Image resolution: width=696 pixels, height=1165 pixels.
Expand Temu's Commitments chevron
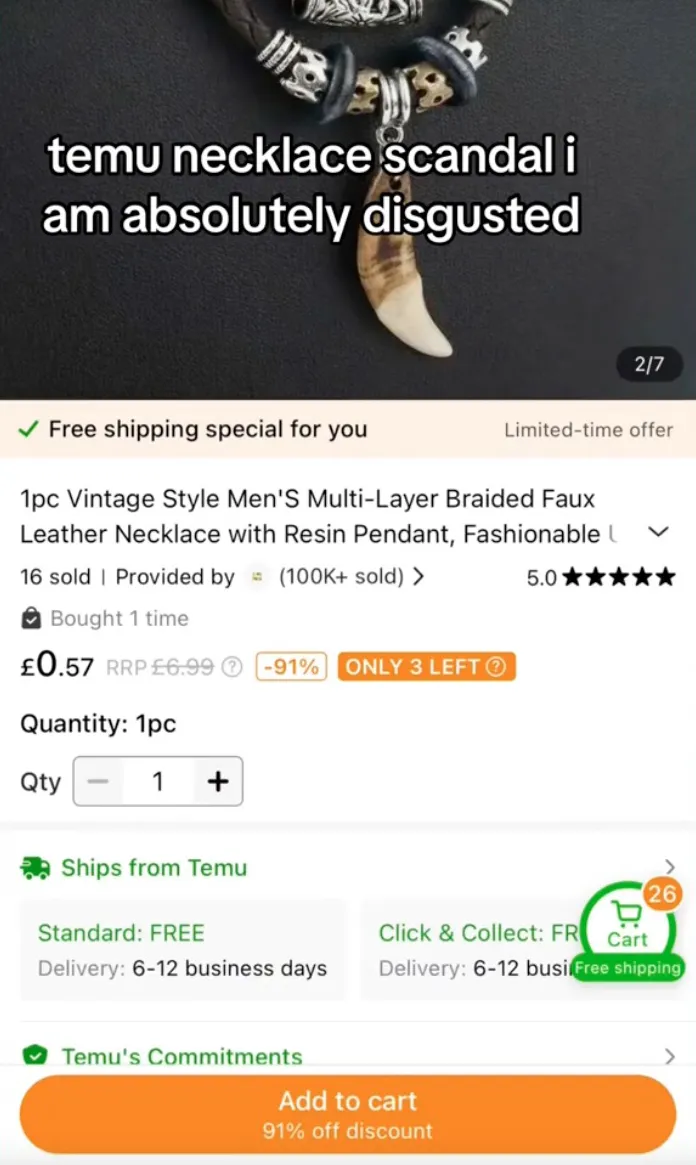point(669,1056)
